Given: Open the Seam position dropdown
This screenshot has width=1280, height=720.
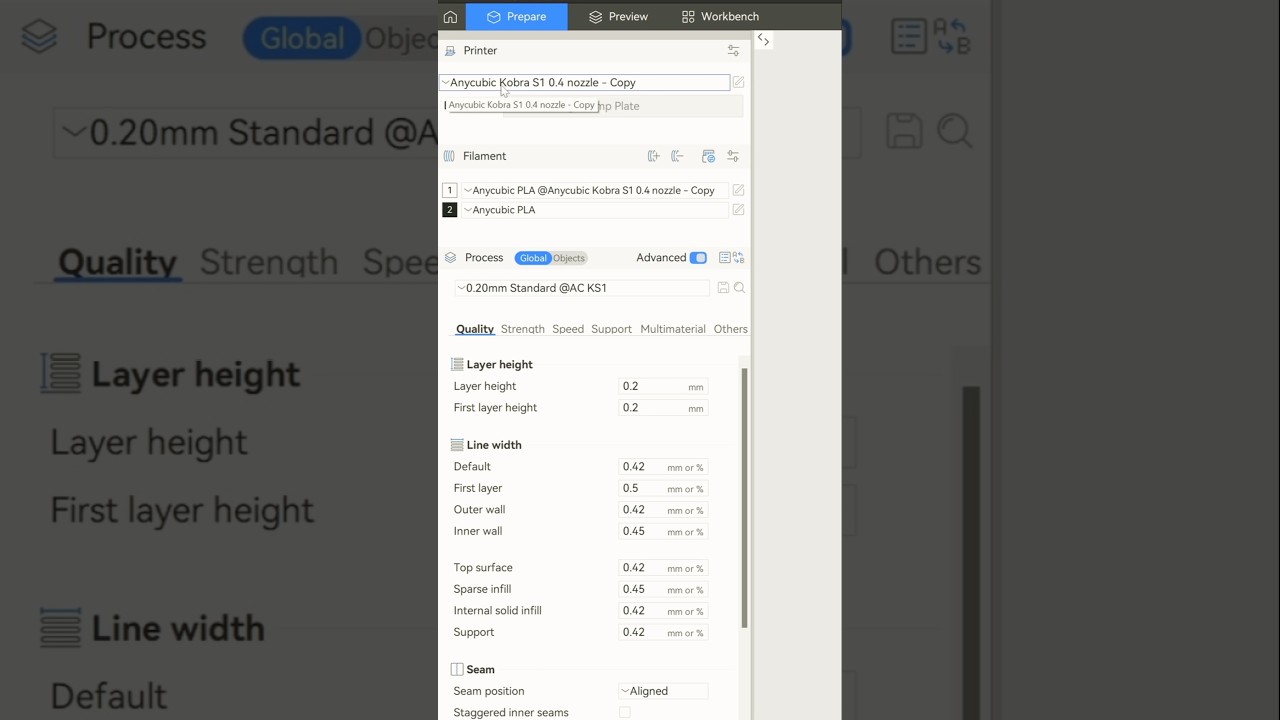Looking at the screenshot, I should [x=663, y=691].
